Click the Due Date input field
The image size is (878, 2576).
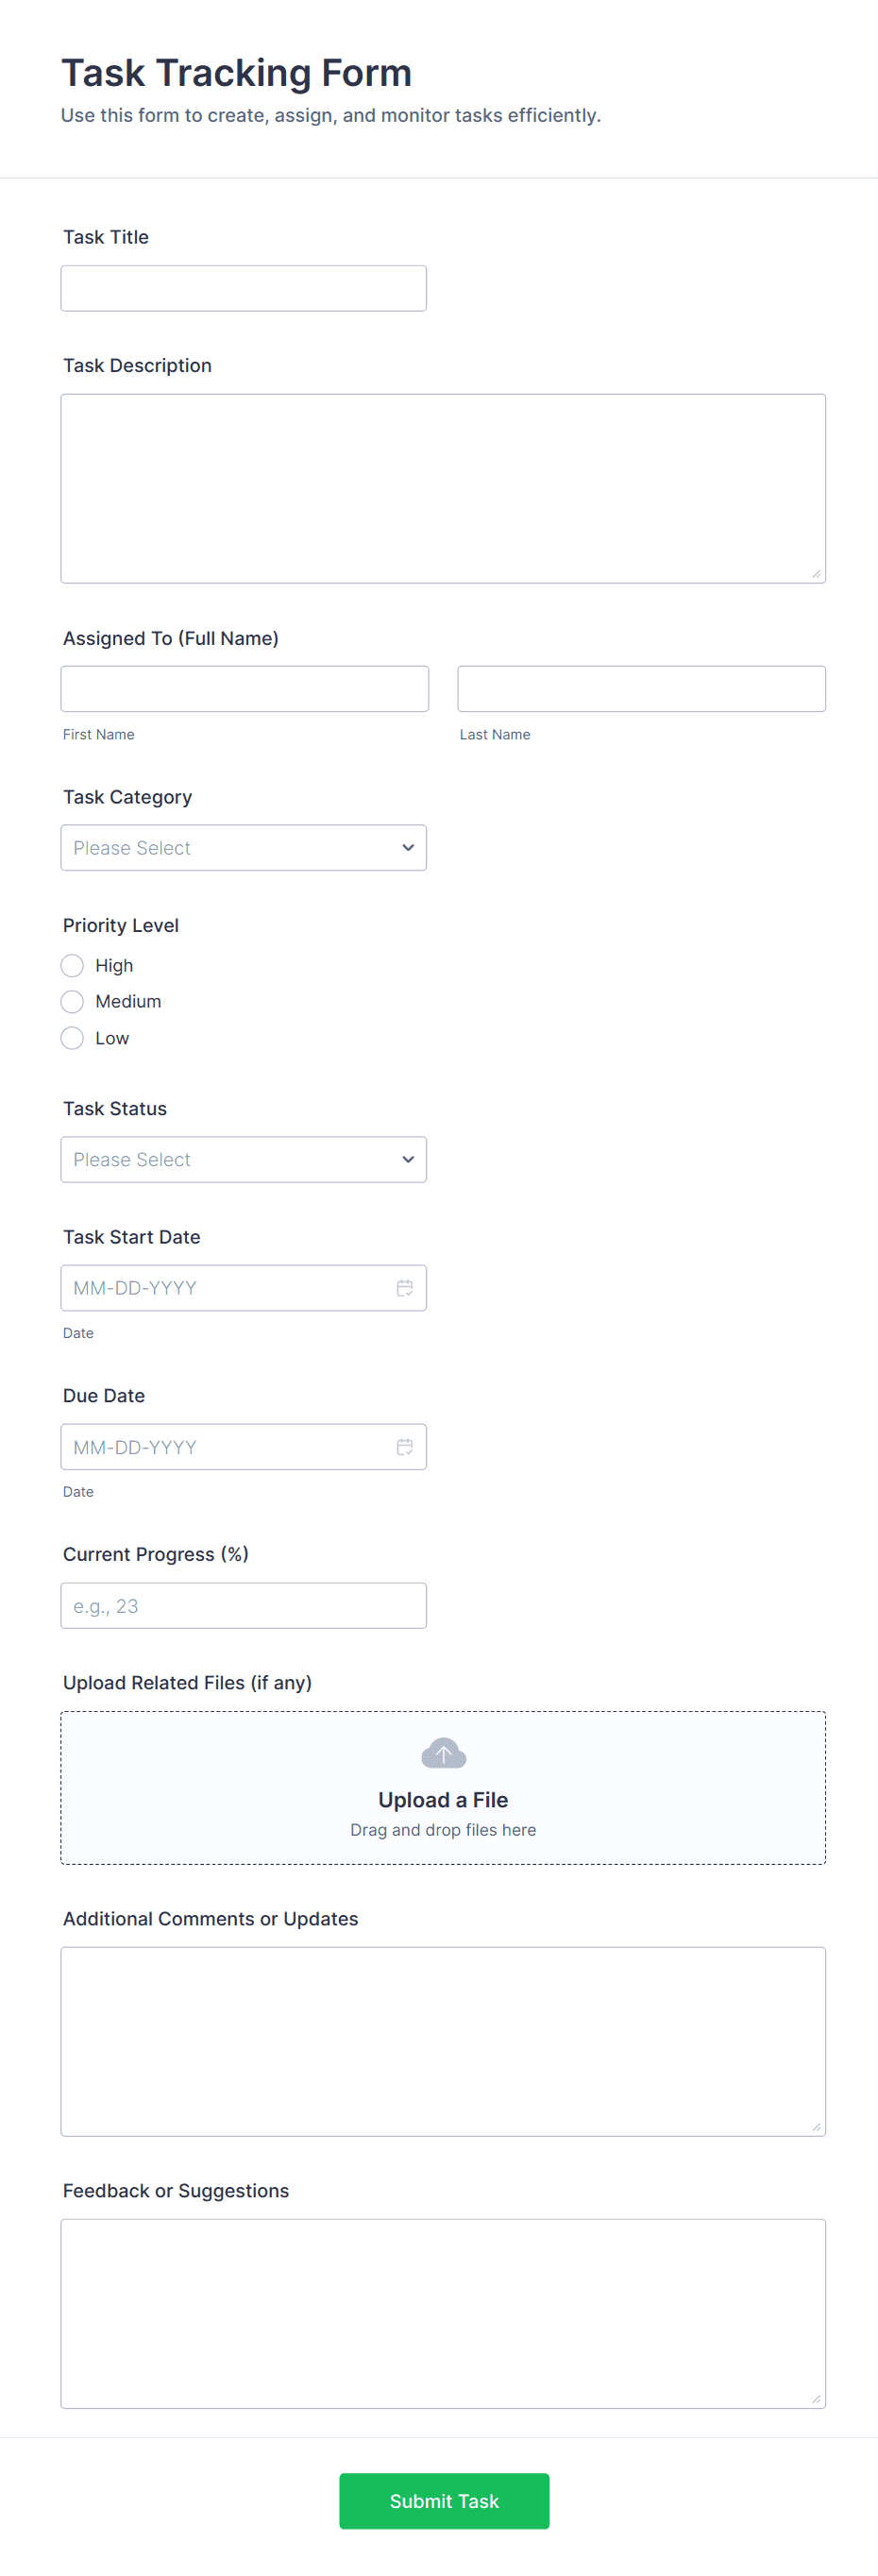225,1447
